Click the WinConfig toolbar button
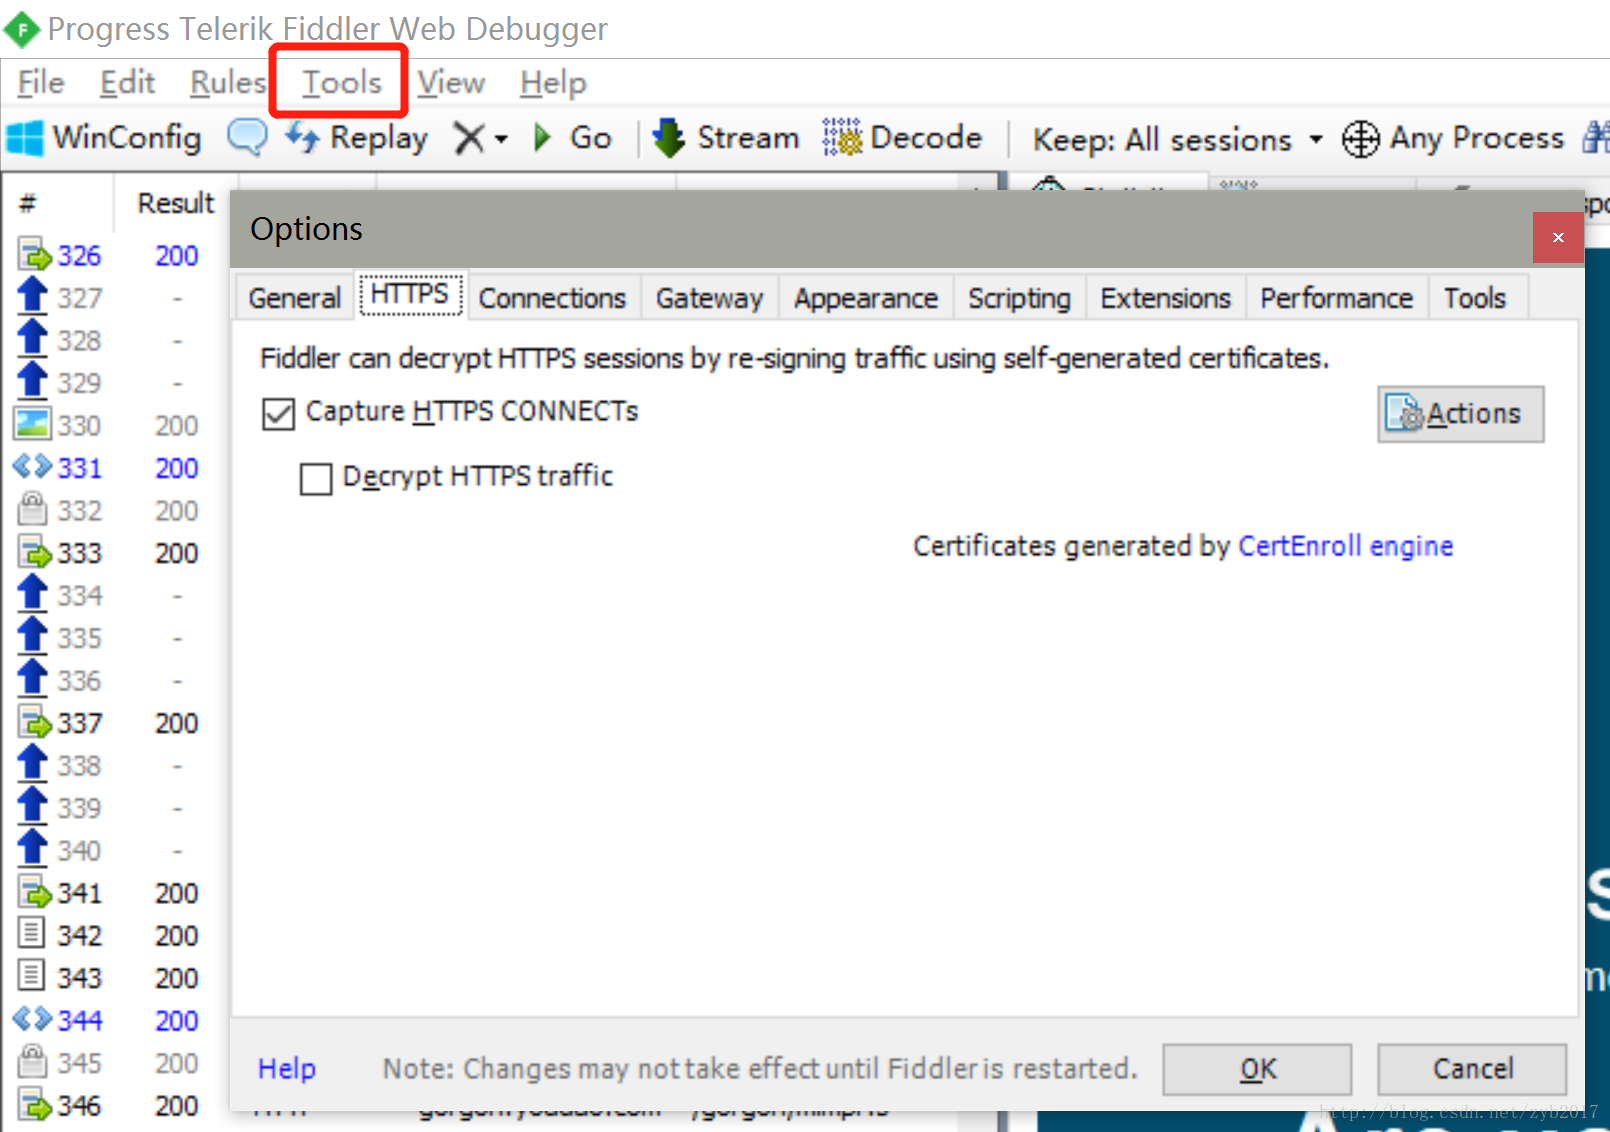Image resolution: width=1610 pixels, height=1132 pixels. pos(104,137)
